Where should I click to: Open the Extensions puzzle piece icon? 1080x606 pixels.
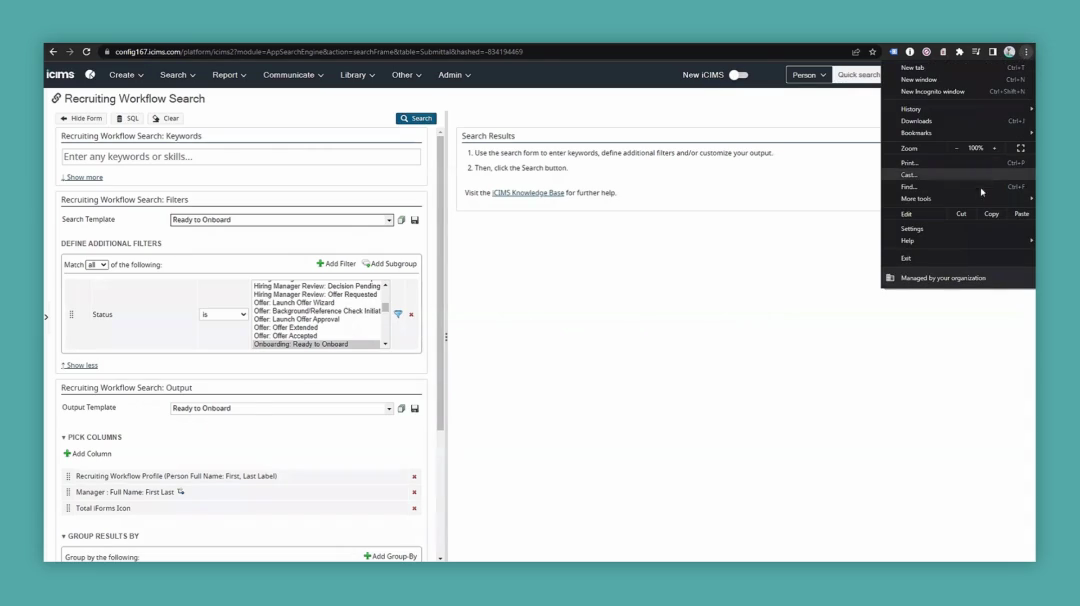tap(959, 52)
